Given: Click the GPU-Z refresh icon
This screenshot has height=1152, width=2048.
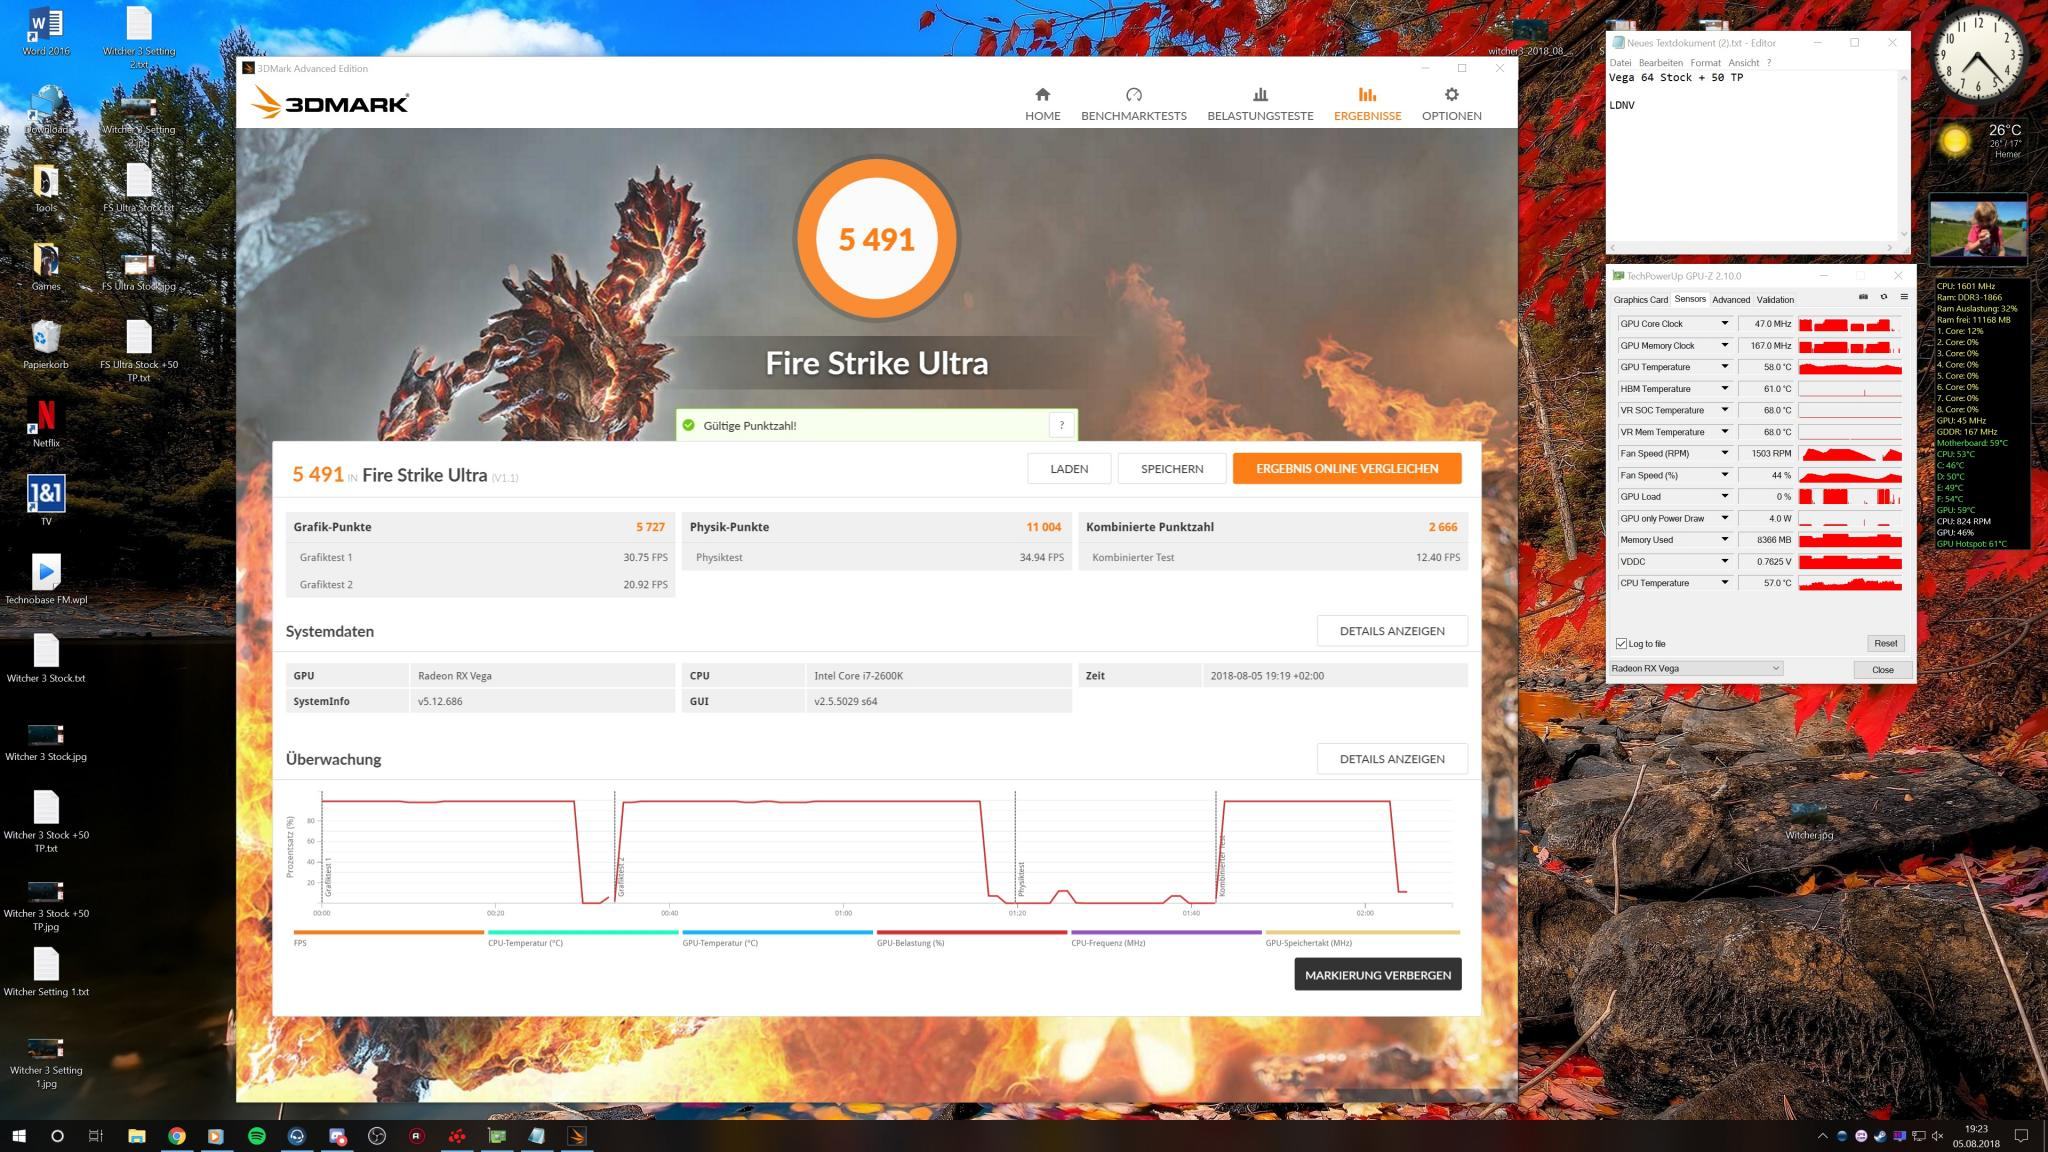Looking at the screenshot, I should click(x=1884, y=297).
